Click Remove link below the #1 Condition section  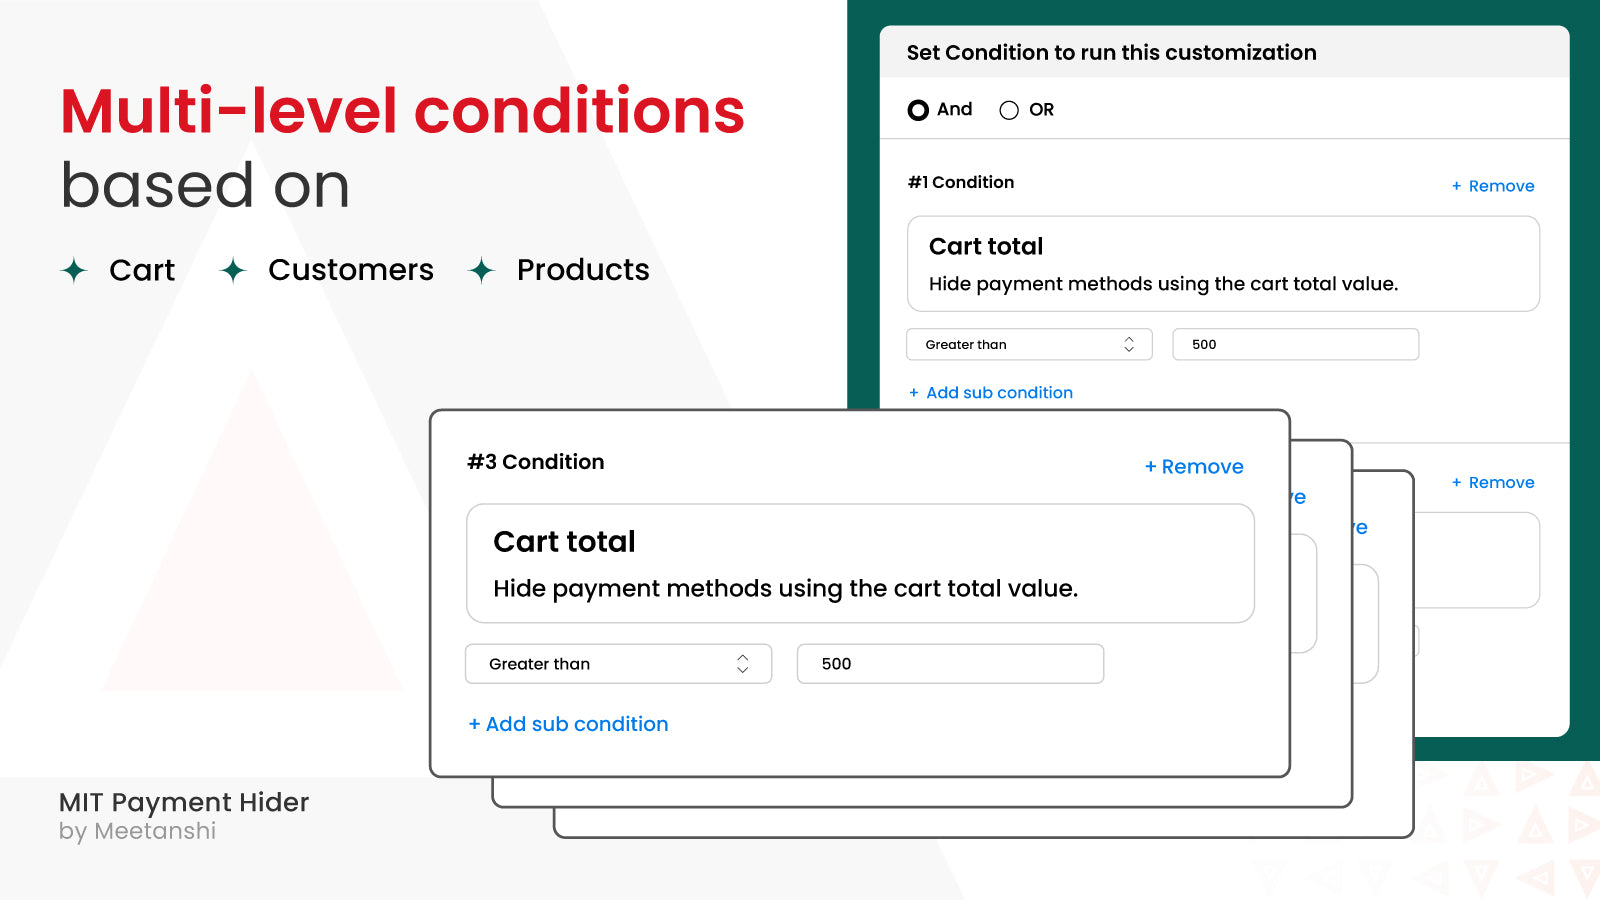(1493, 482)
